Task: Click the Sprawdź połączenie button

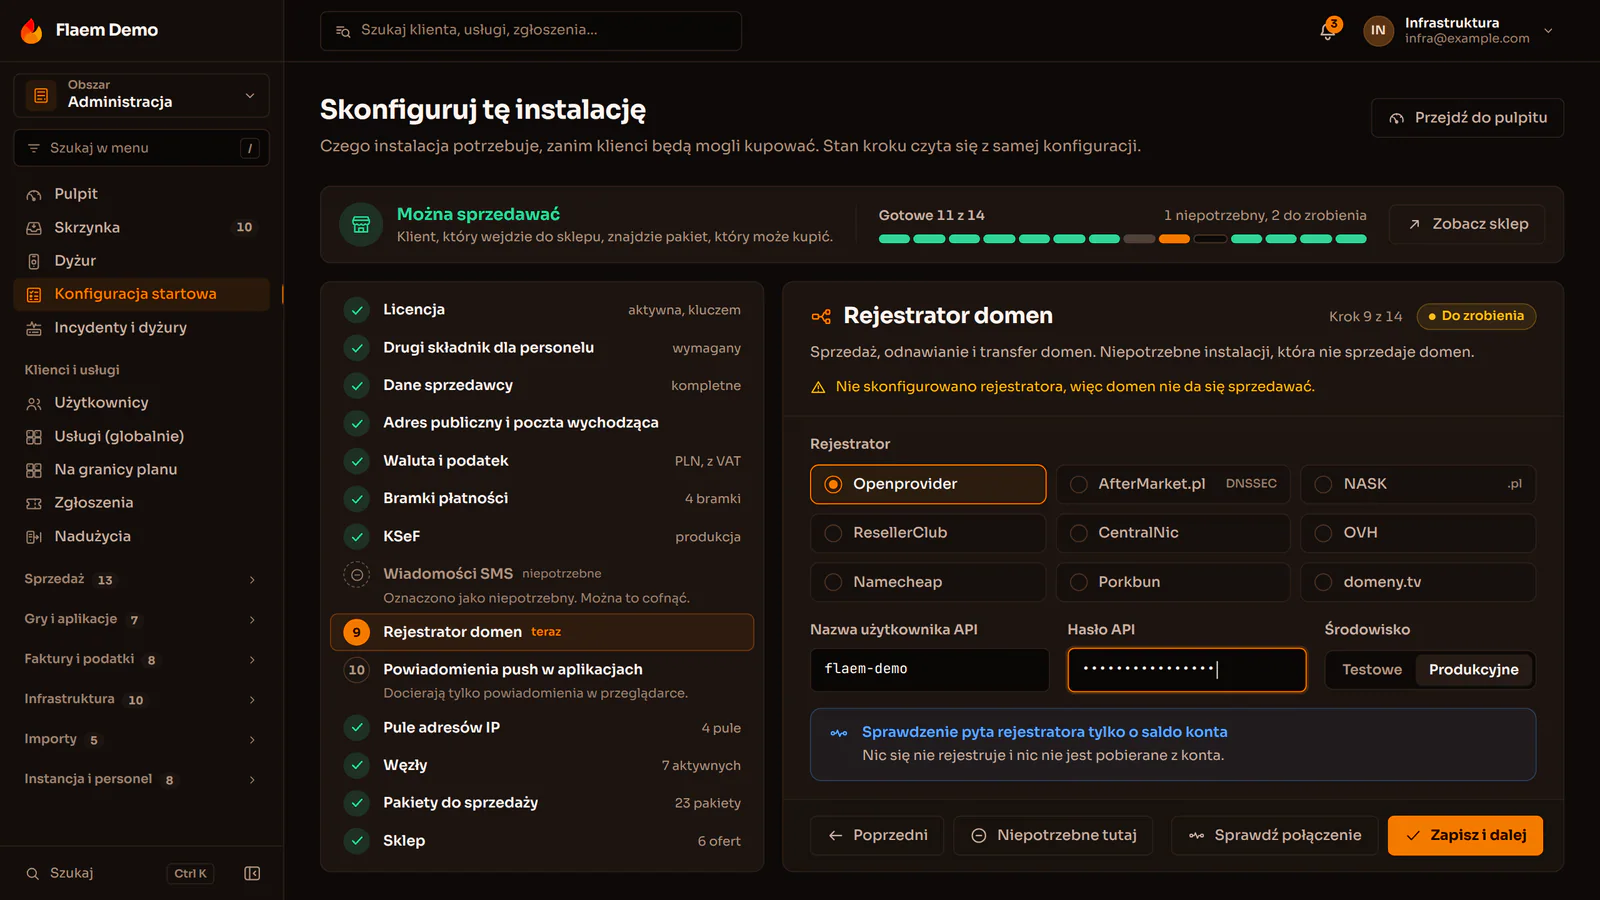Action: (x=1275, y=835)
